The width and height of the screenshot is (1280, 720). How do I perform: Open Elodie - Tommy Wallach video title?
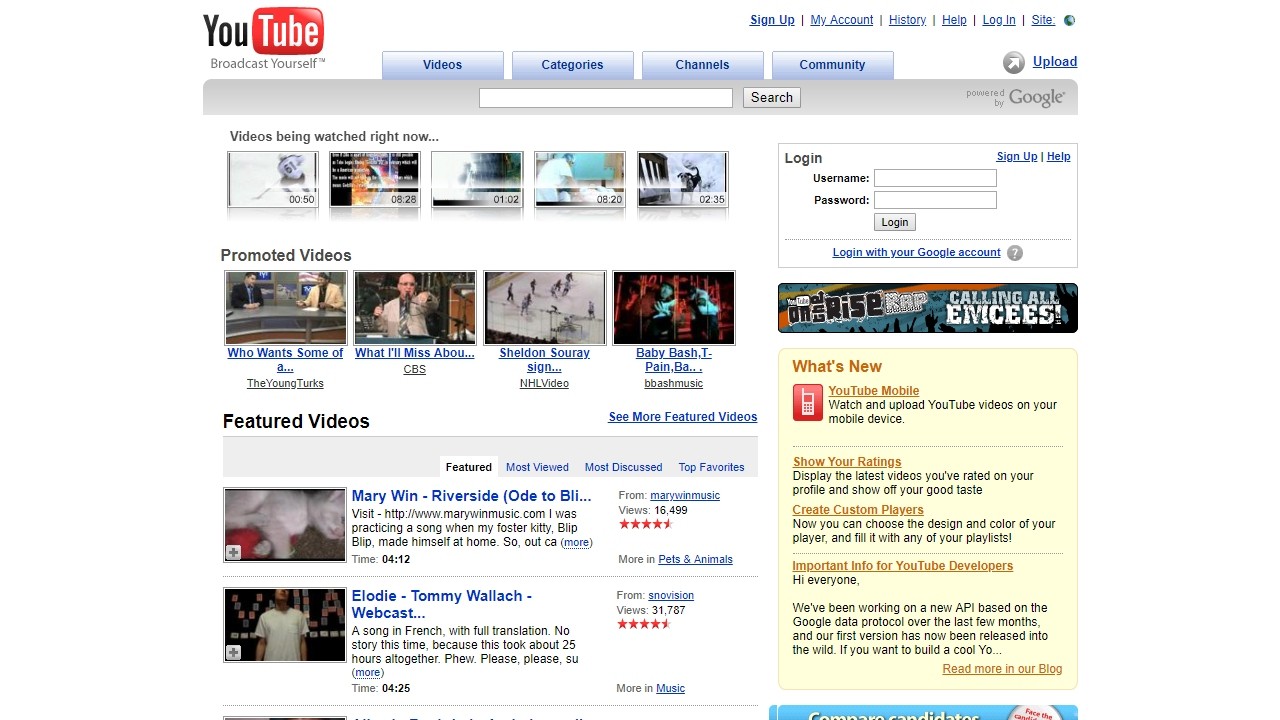tap(442, 604)
